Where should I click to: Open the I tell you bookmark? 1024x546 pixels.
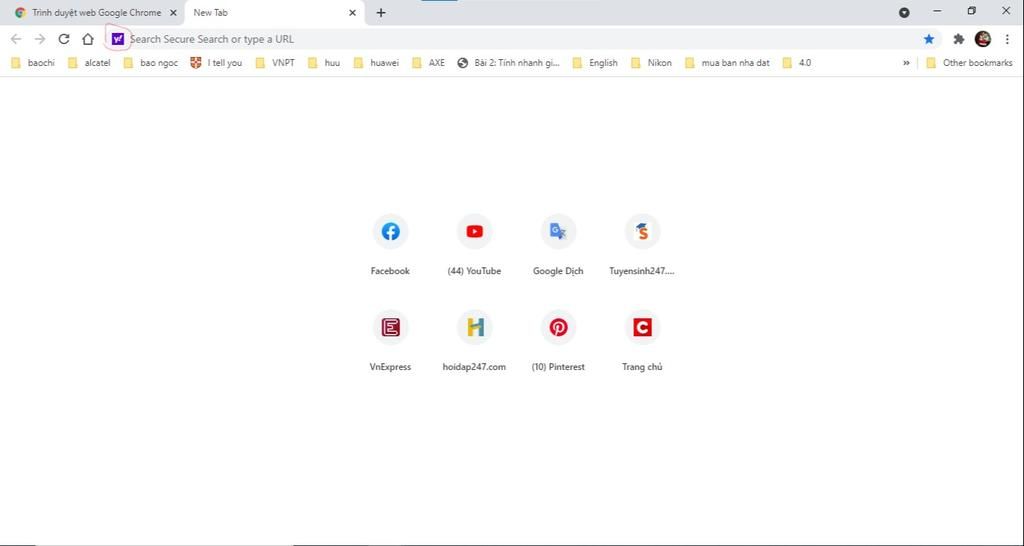pyautogui.click(x=216, y=63)
